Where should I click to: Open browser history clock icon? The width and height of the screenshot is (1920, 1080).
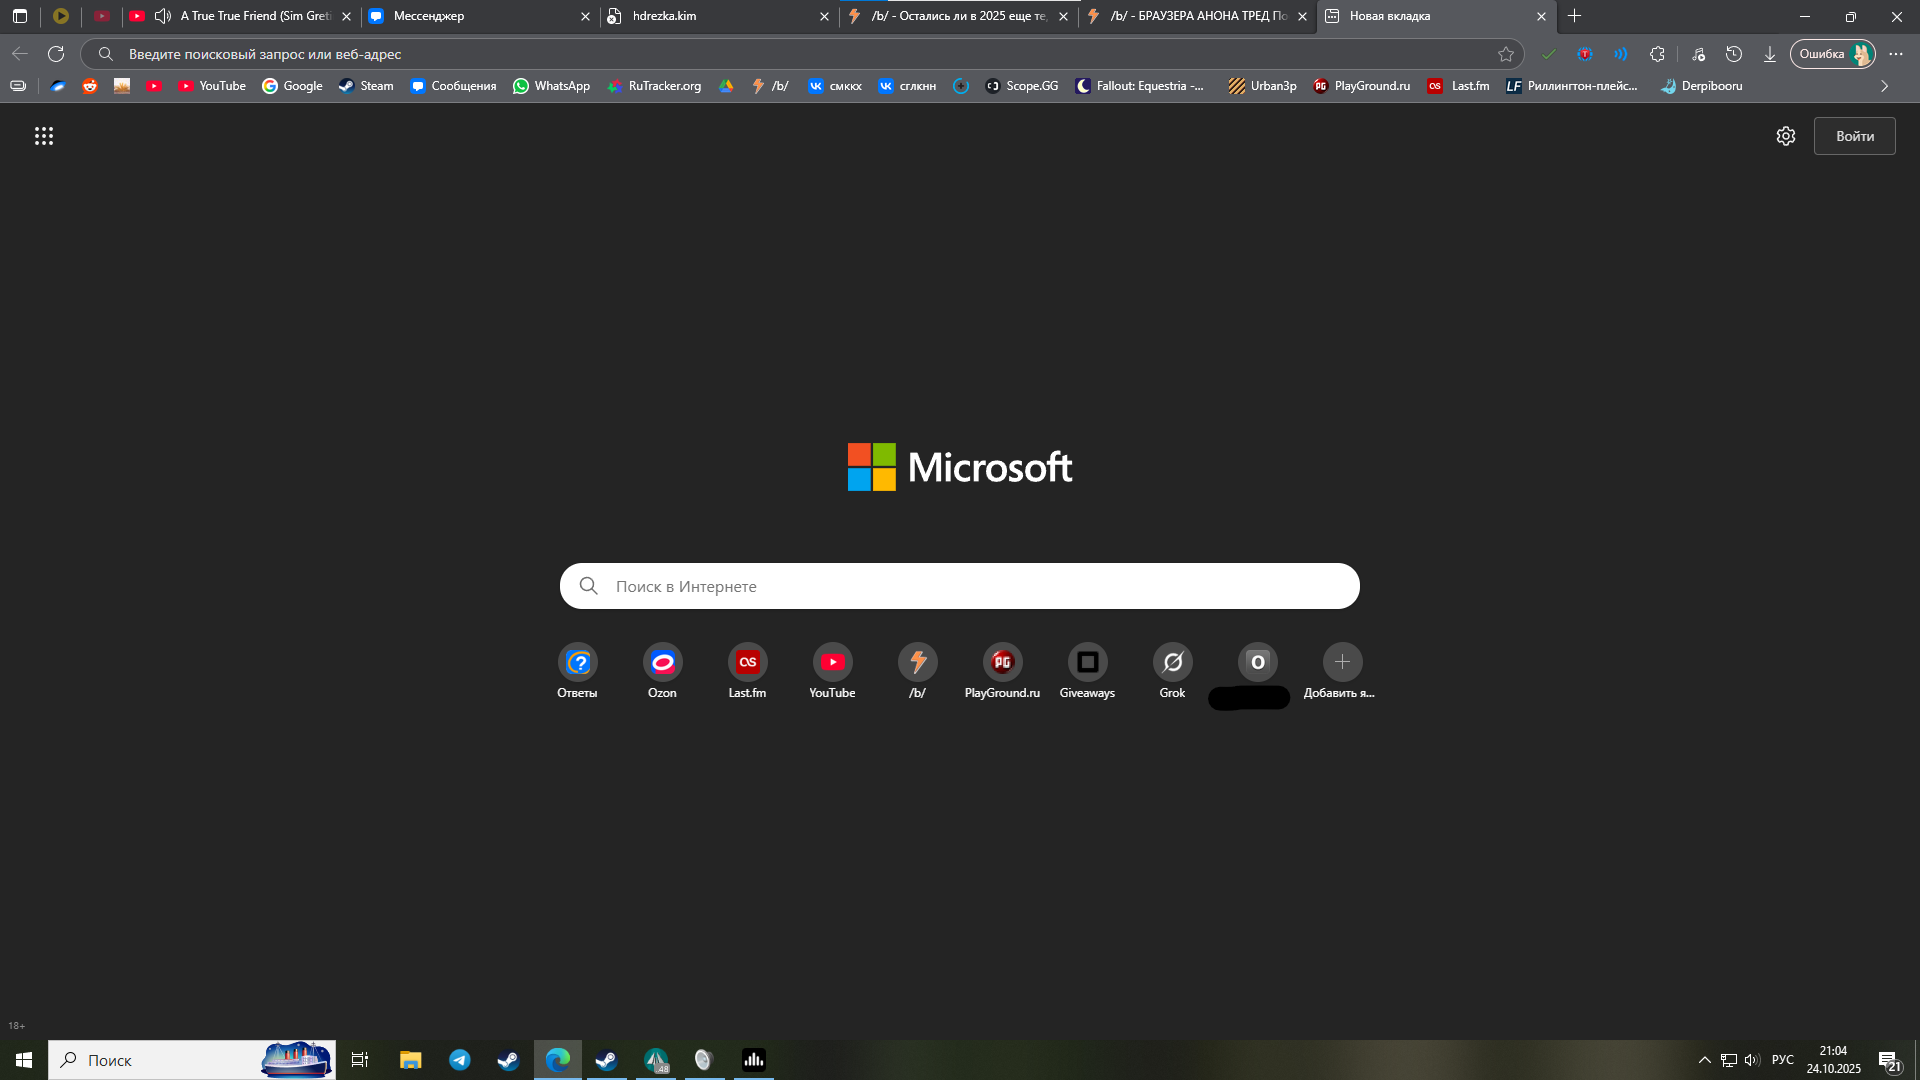[x=1733, y=54]
